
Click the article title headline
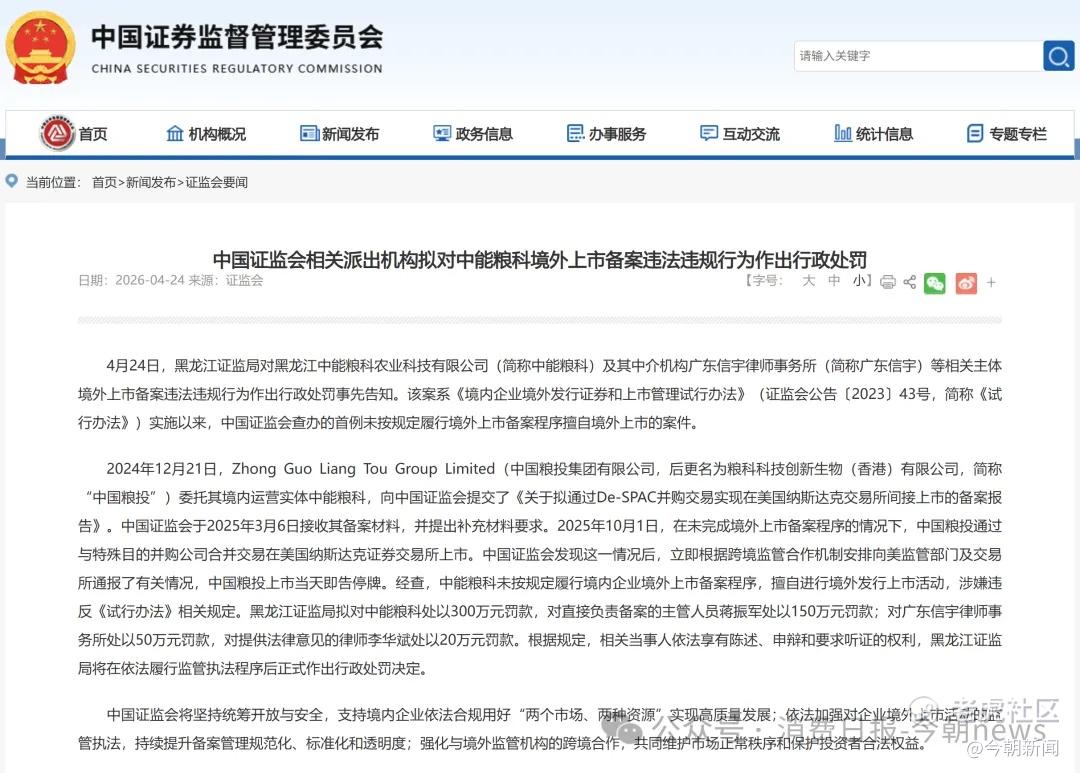539,260
